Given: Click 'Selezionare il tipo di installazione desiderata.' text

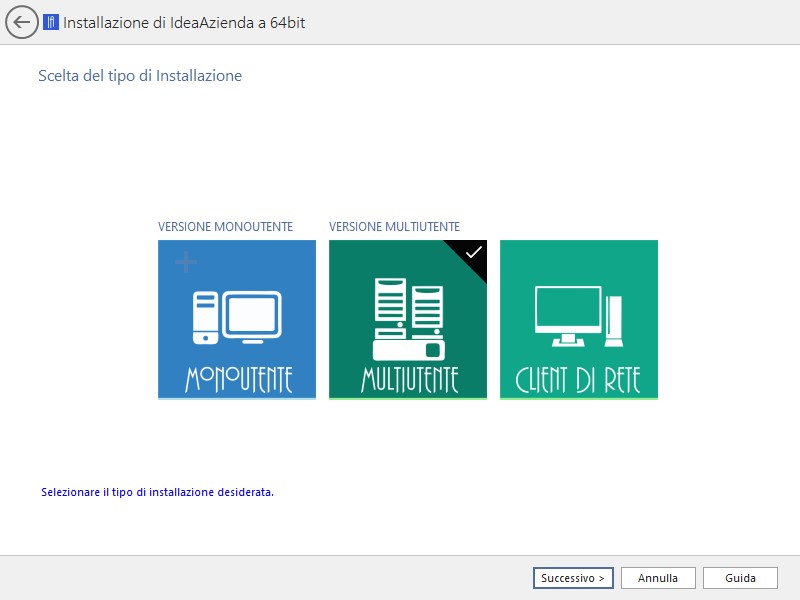Looking at the screenshot, I should (x=157, y=492).
